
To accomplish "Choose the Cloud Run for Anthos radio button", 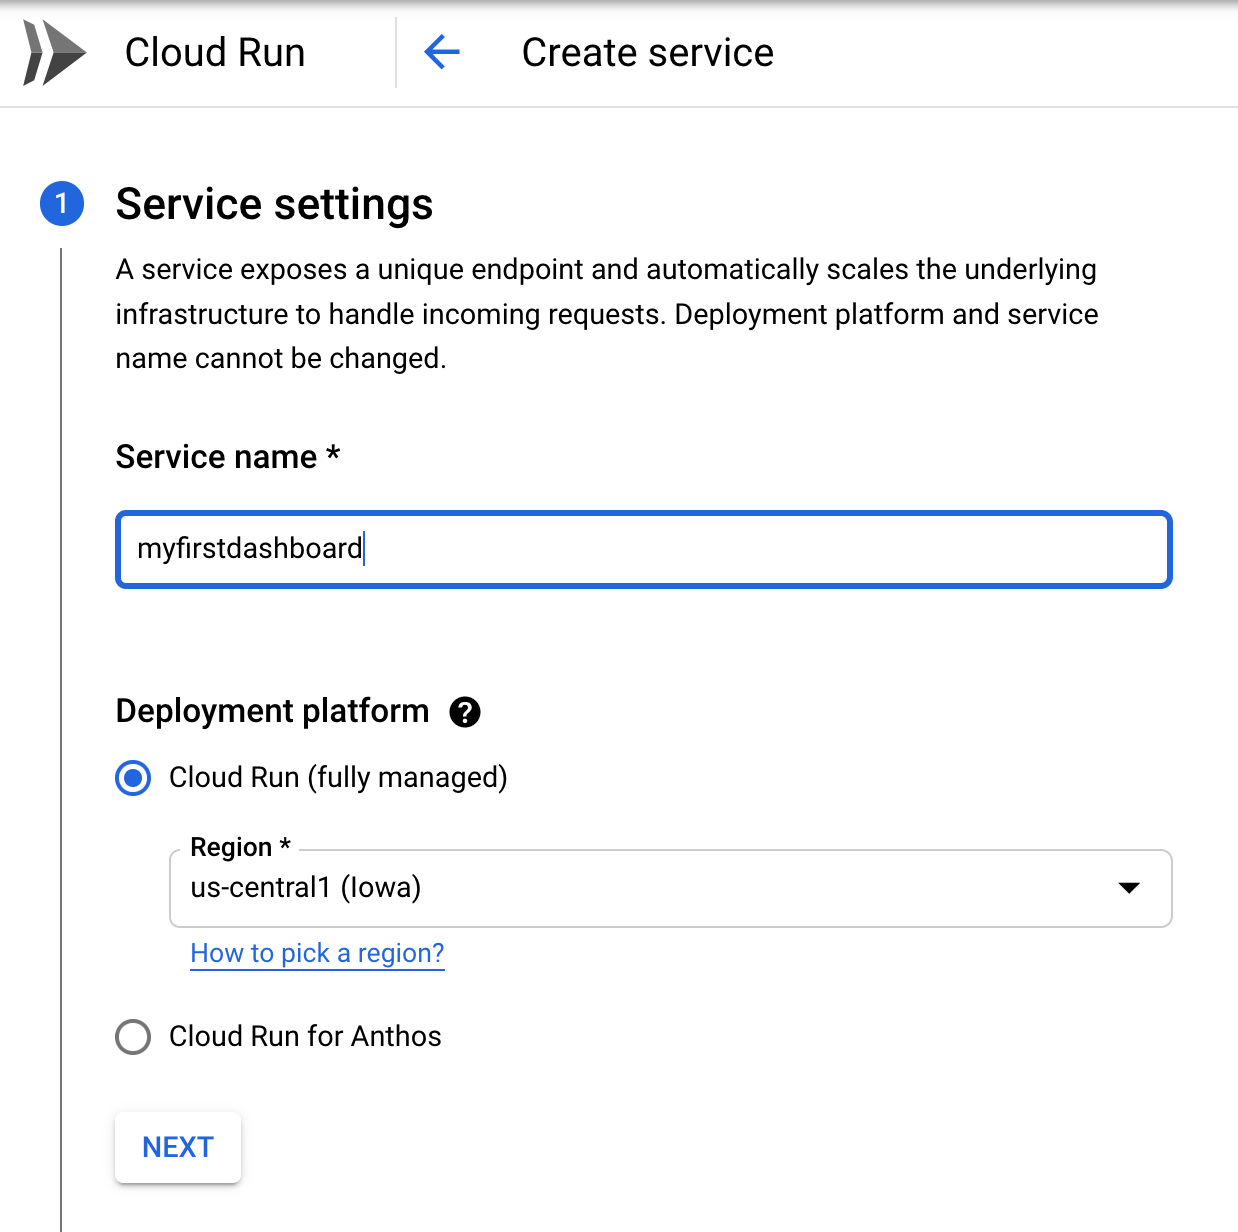I will 133,1037.
